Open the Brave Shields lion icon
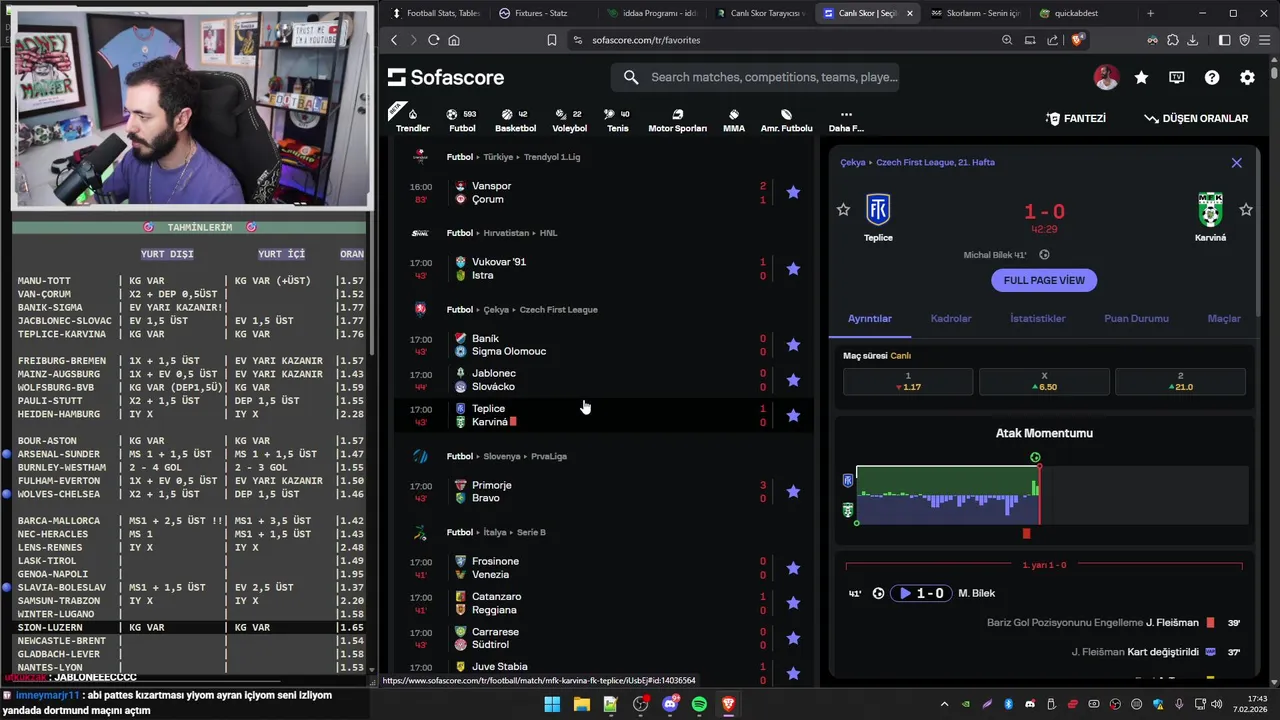The height and width of the screenshot is (720, 1280). [1077, 40]
